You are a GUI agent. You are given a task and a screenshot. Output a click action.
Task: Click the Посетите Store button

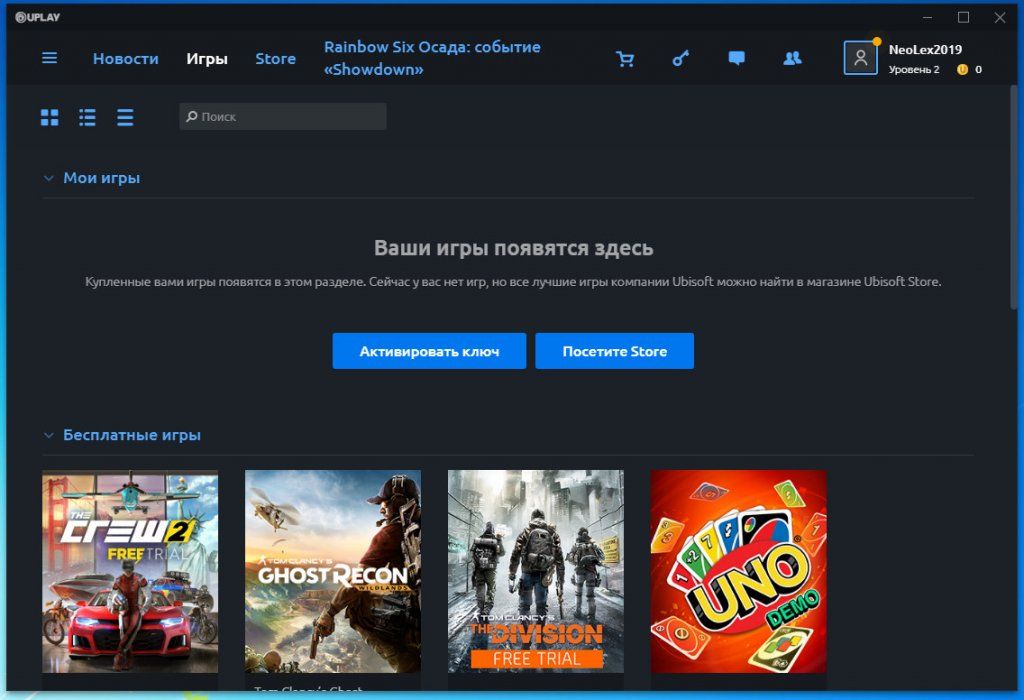[615, 351]
